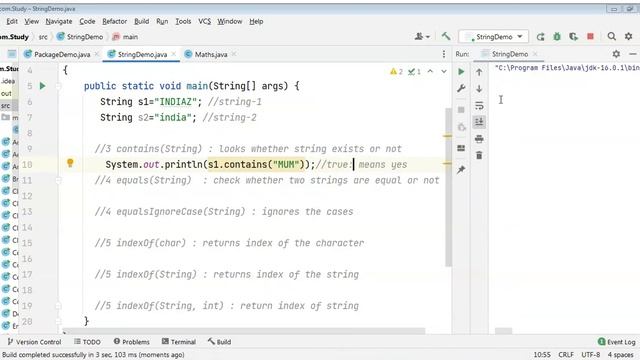
Task: Toggle scroll to end in console
Action: pos(479,122)
